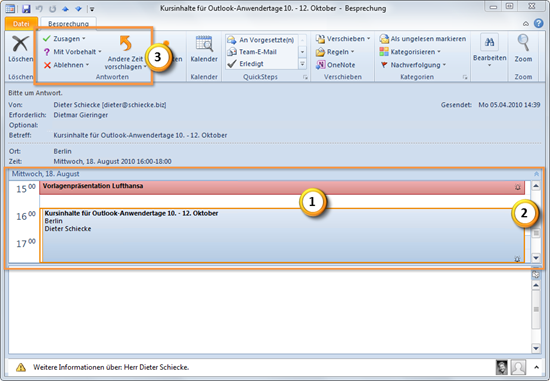Click the 16:00 time slot label
The image size is (550, 381).
26,216
